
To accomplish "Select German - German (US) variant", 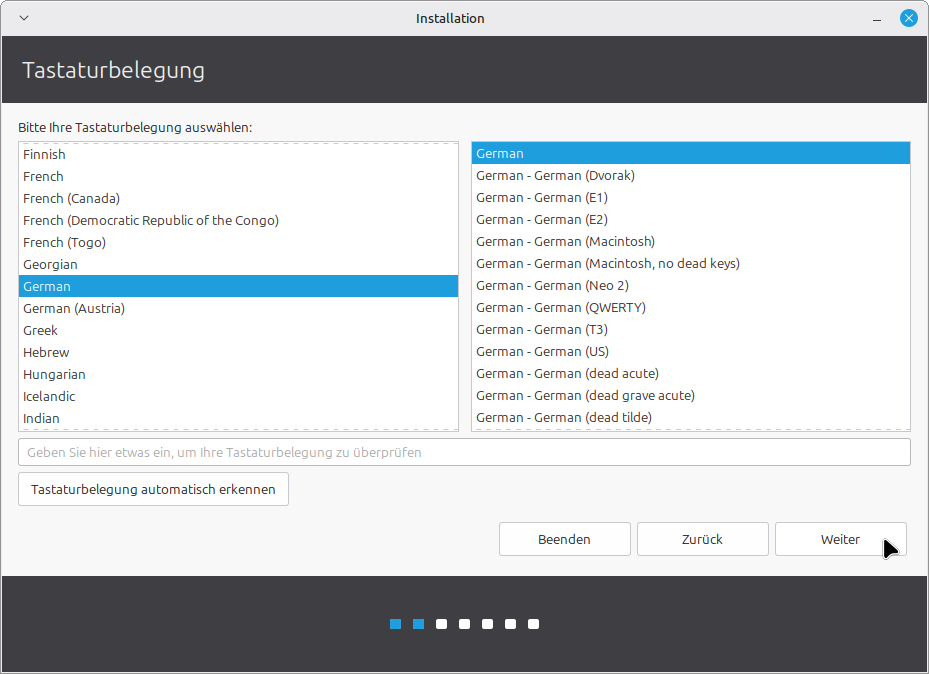I will click(x=542, y=351).
